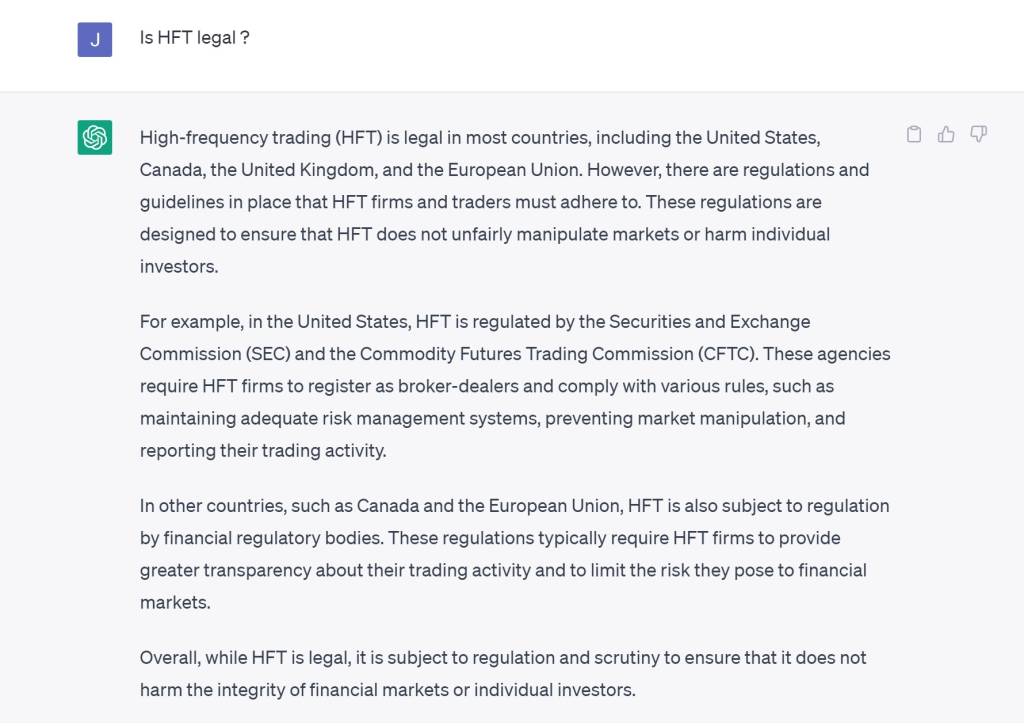Give the response a thumbs up
The height and width of the screenshot is (726, 1024).
pos(946,134)
